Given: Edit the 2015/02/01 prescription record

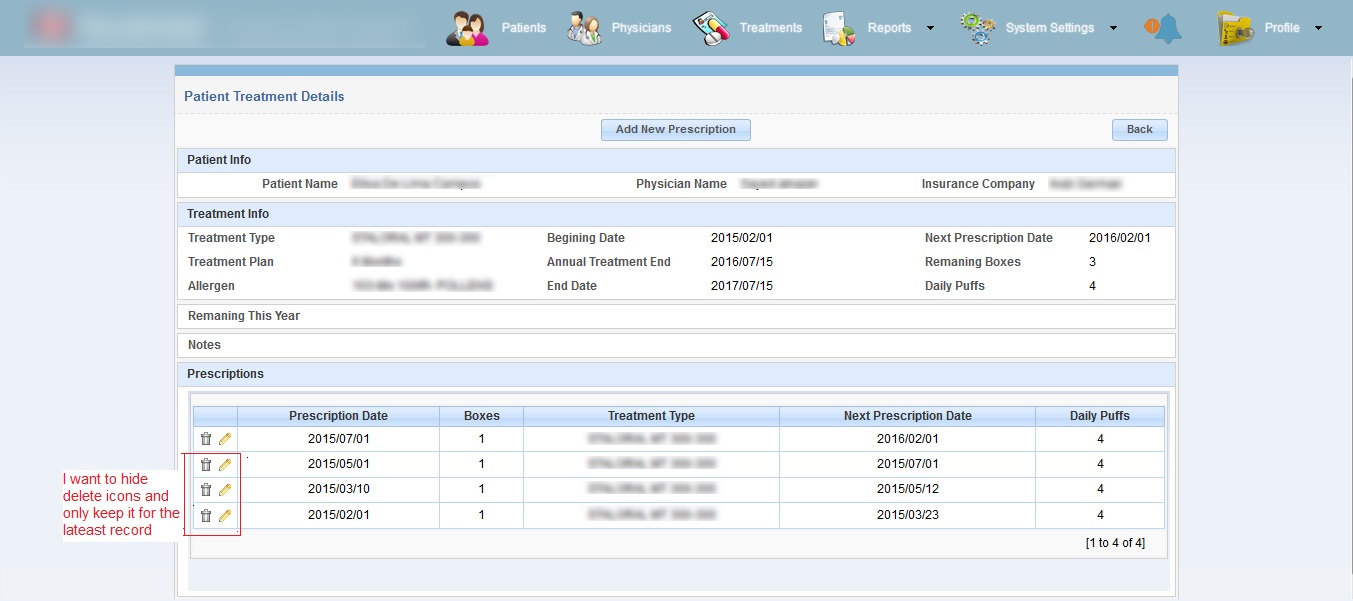Looking at the screenshot, I should 225,516.
